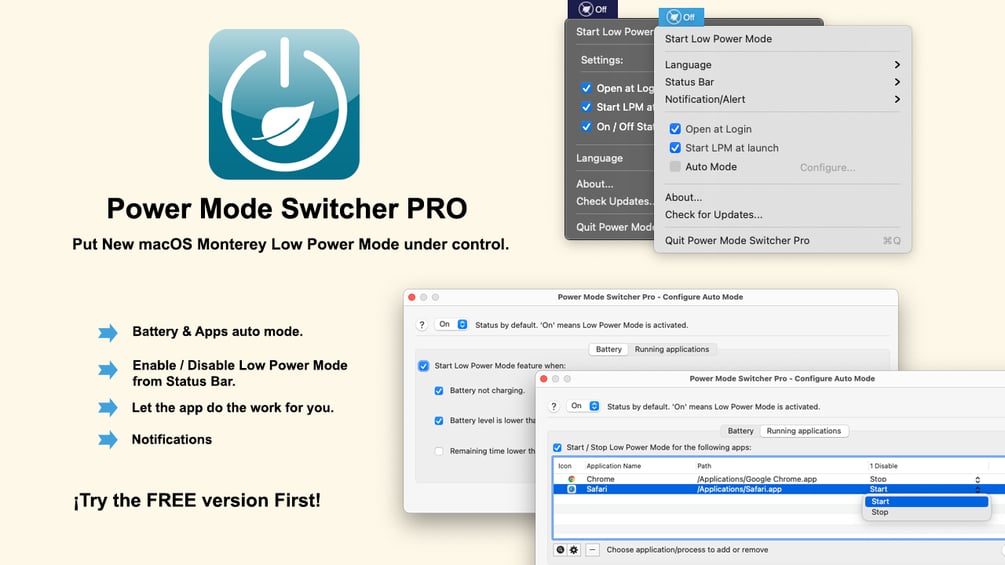Click the blue Off status bar icon
1005x565 pixels.
[681, 17]
